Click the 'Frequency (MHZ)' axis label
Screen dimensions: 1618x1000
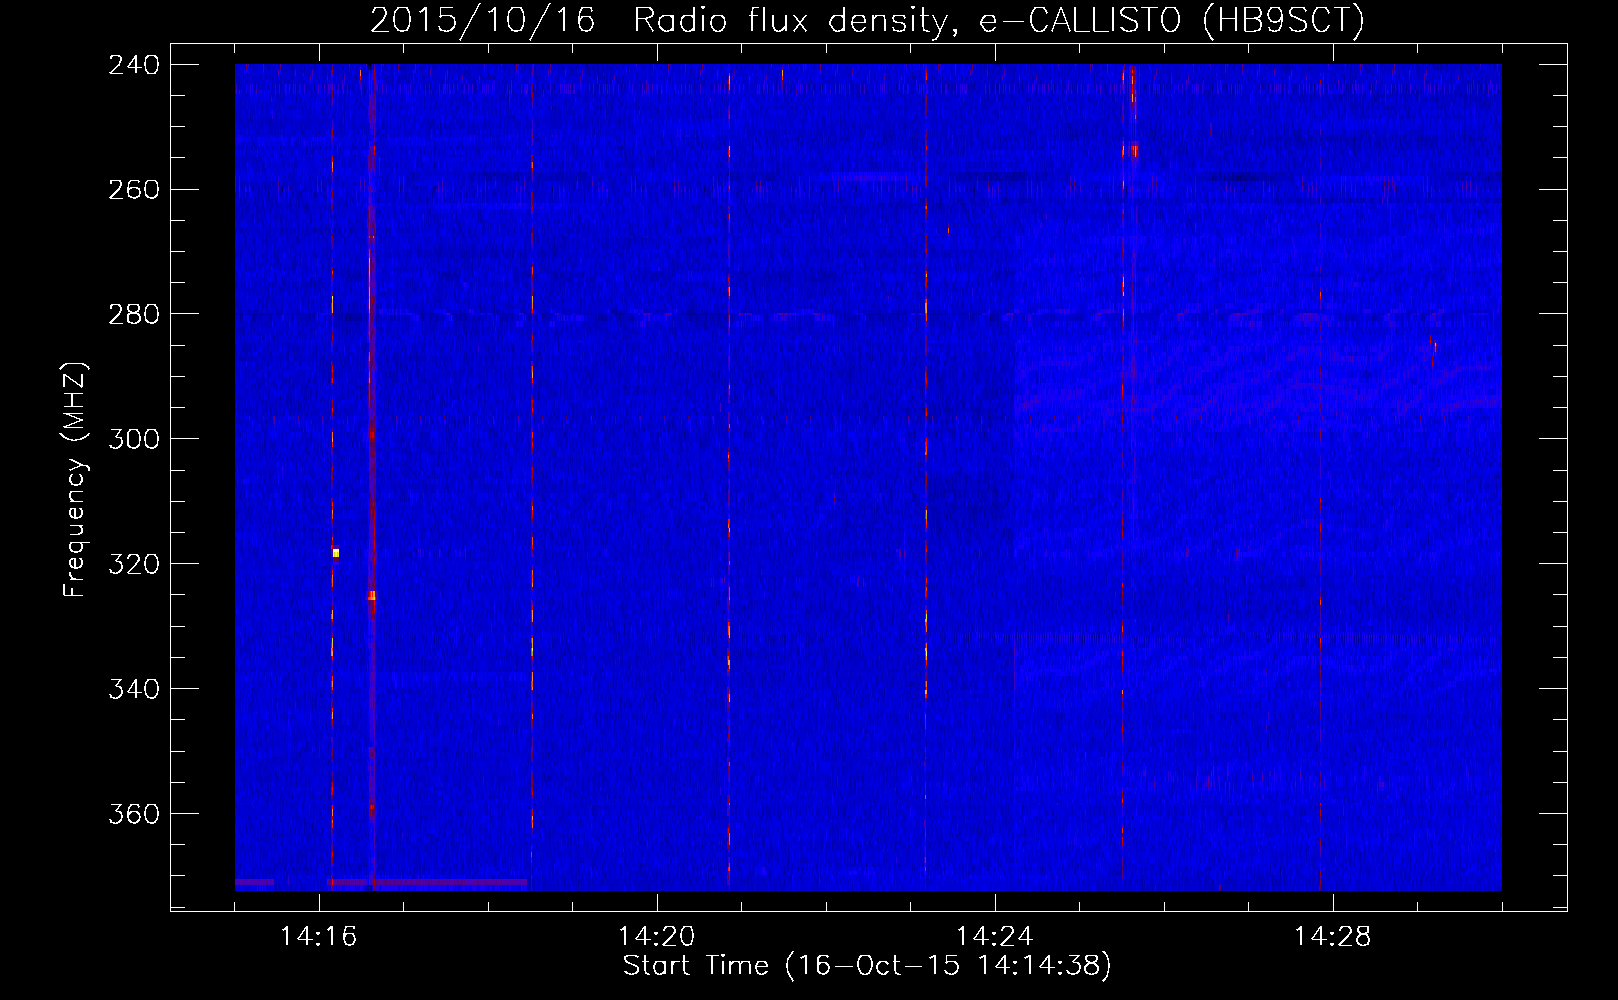pyautogui.click(x=75, y=480)
